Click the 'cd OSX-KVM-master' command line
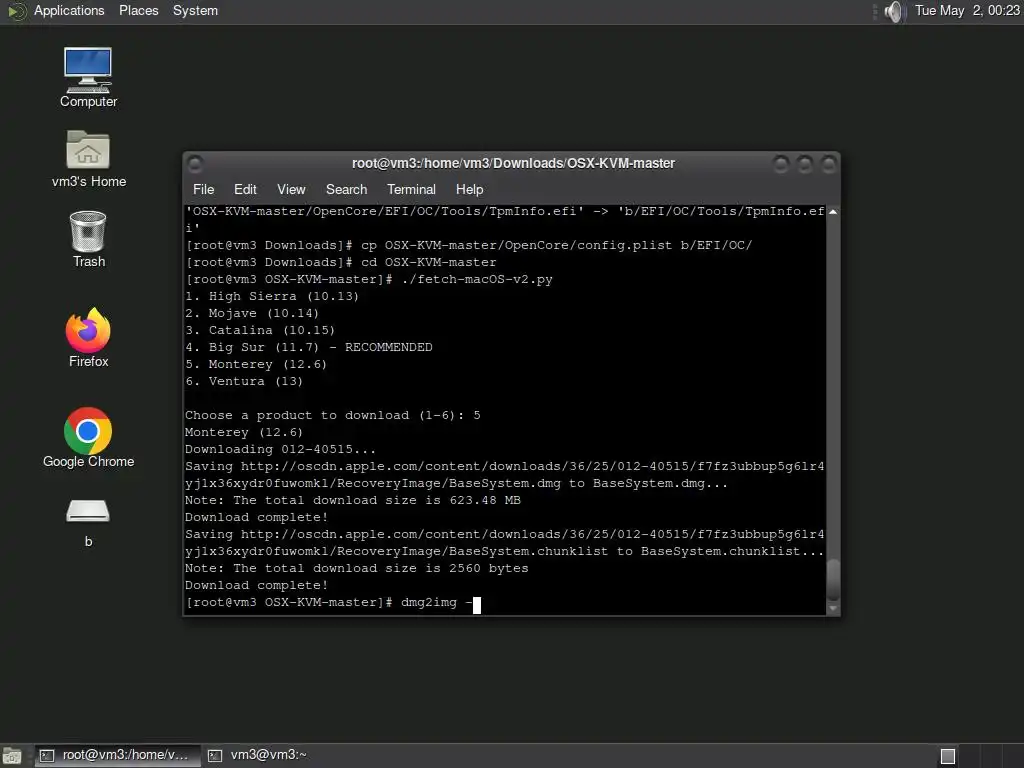The height and width of the screenshot is (768, 1024). [342, 263]
